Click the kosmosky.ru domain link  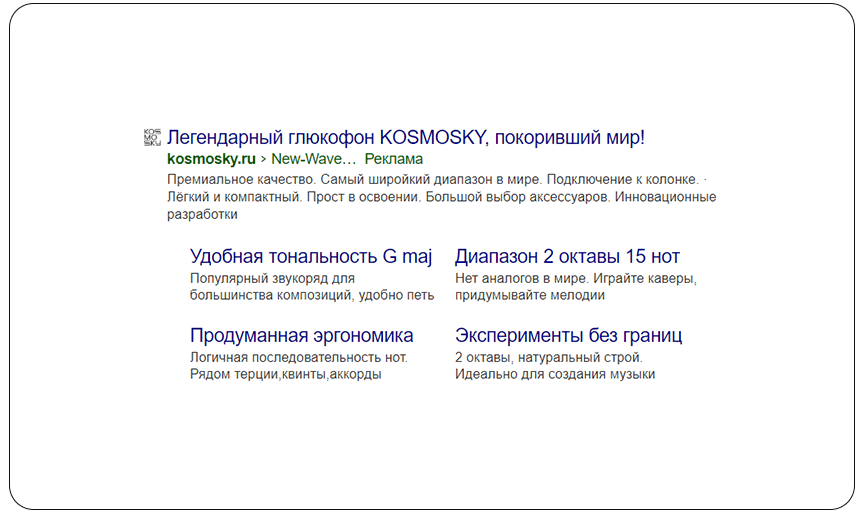(211, 159)
